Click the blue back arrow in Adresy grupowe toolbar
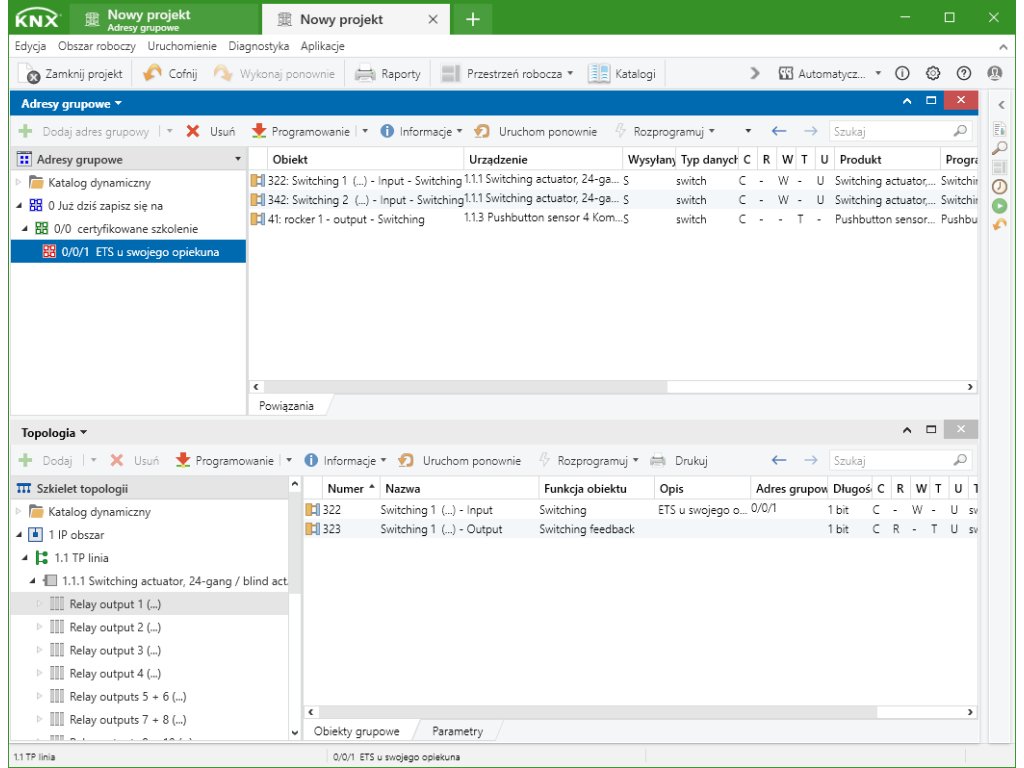 coord(779,131)
